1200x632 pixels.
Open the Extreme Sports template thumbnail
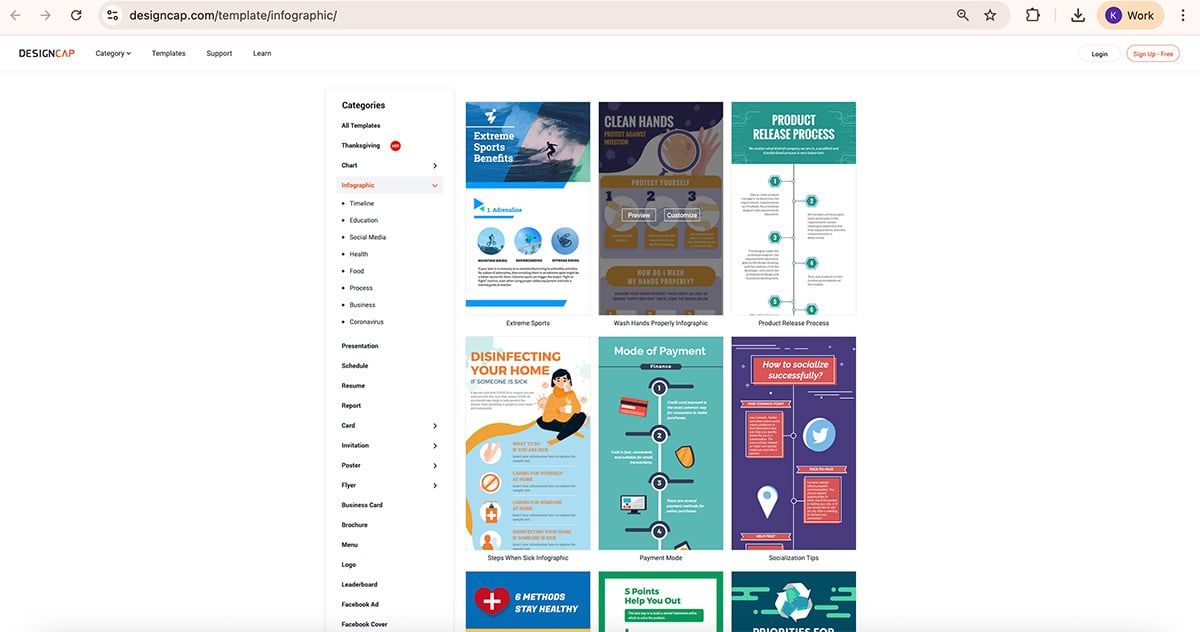(x=527, y=200)
